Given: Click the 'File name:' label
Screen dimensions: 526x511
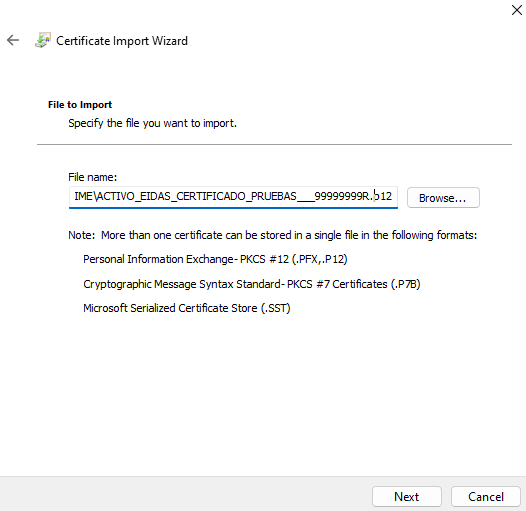Looking at the screenshot, I should [x=93, y=177].
